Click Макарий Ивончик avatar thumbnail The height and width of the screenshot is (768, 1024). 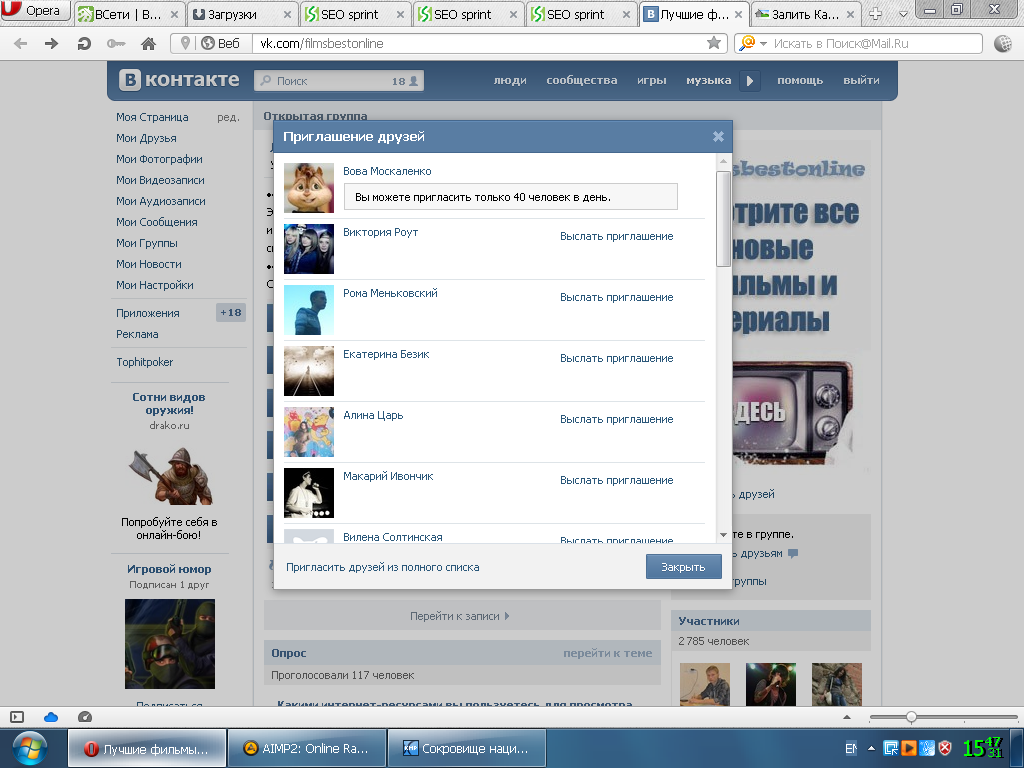pos(309,493)
